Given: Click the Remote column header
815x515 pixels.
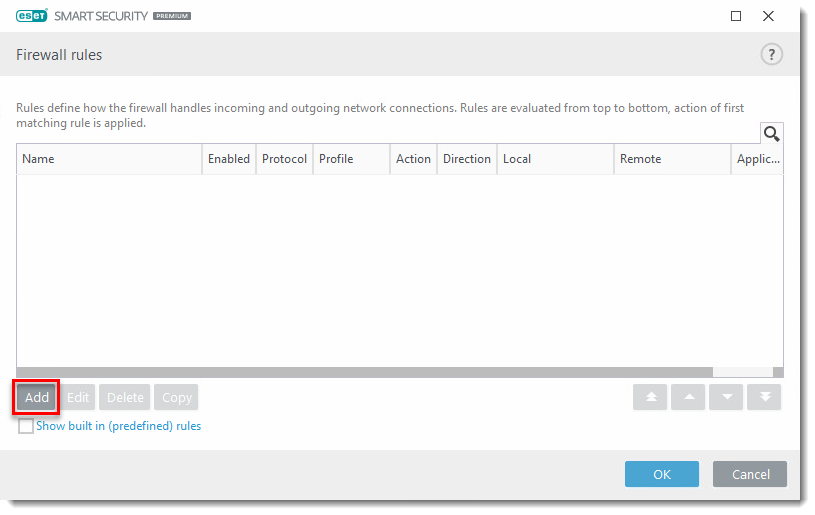Looking at the screenshot, I should (671, 159).
